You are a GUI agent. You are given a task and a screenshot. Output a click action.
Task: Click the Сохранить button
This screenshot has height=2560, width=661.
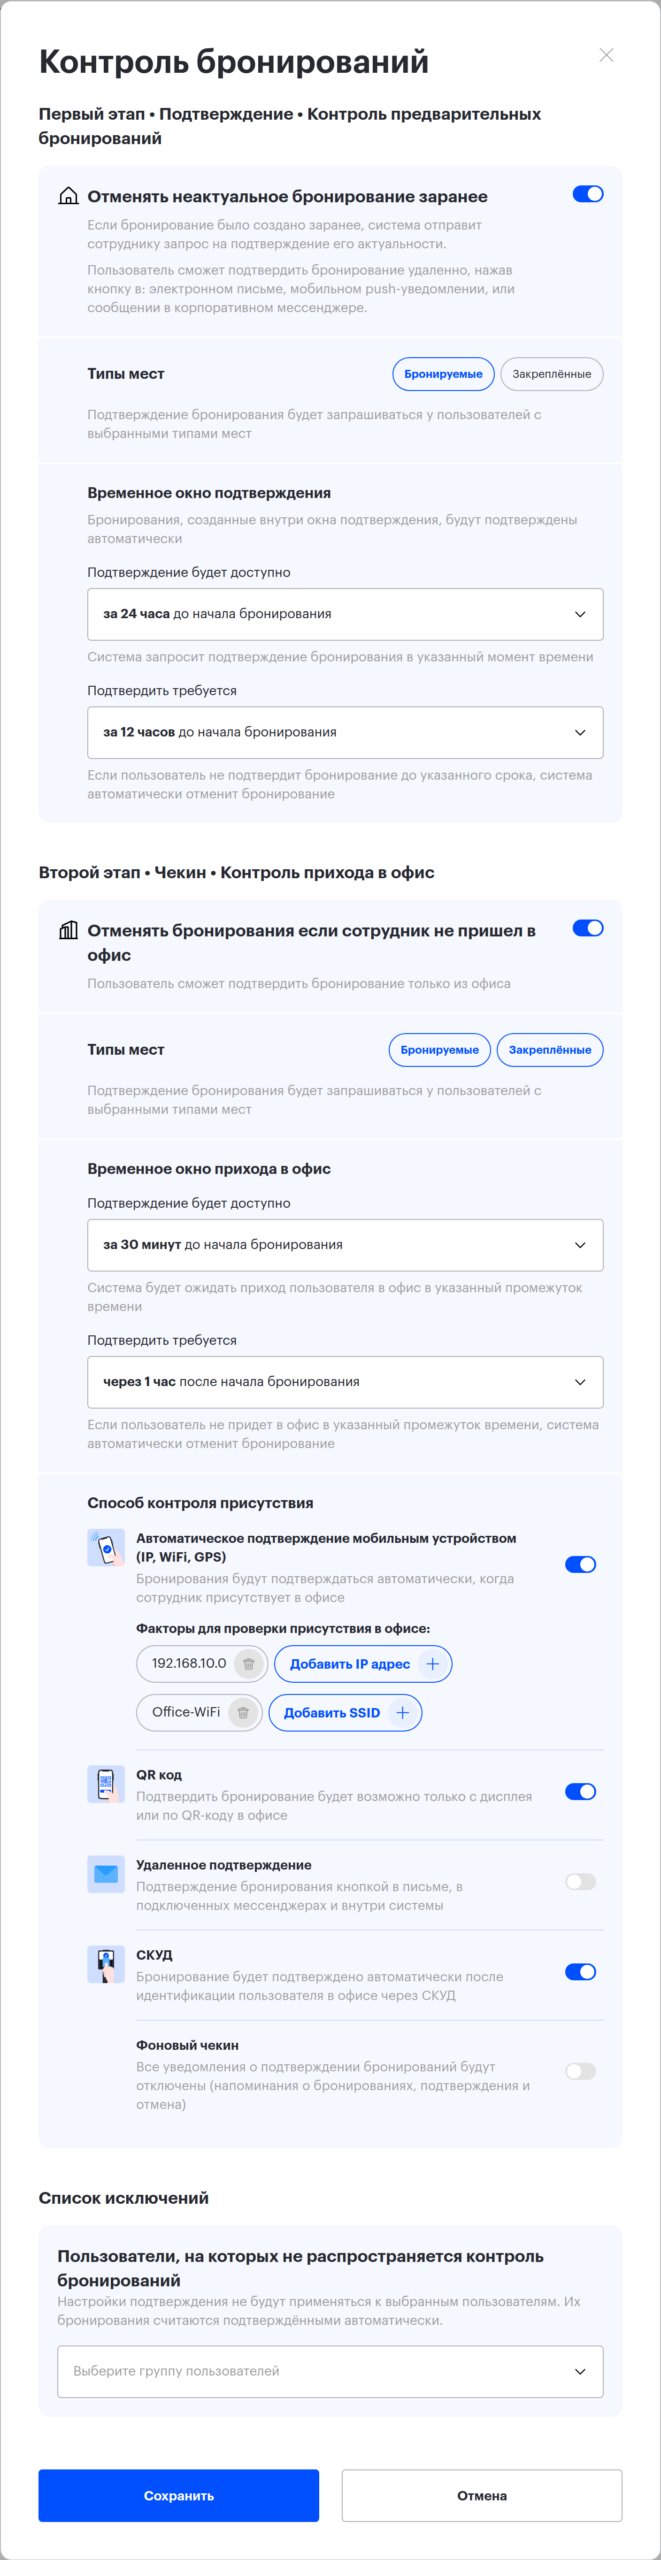[x=179, y=2496]
